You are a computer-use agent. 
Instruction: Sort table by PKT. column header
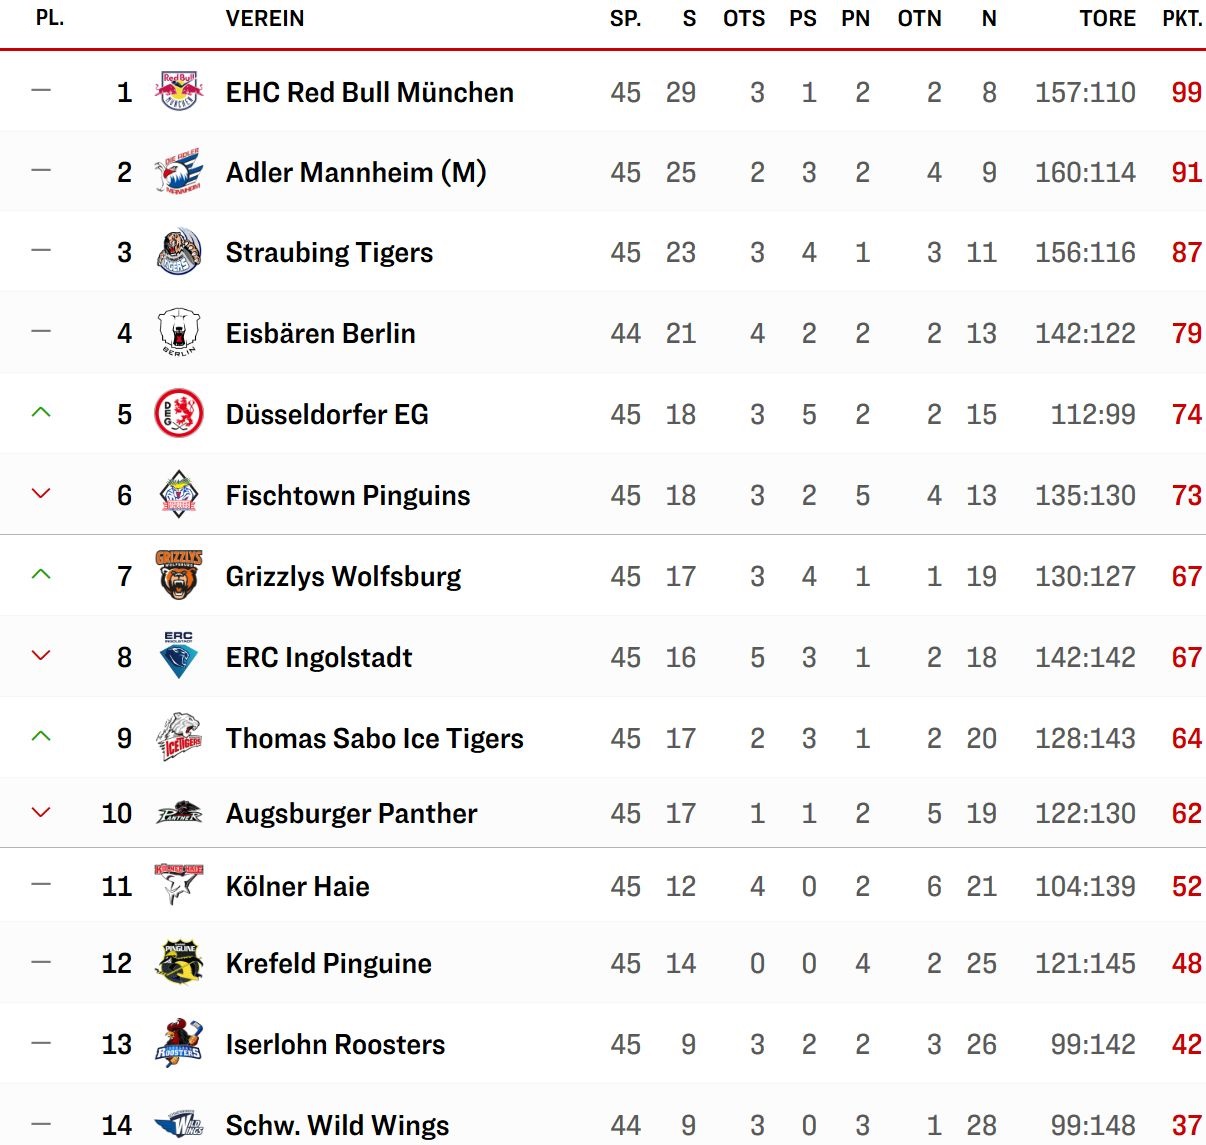pos(1182,18)
